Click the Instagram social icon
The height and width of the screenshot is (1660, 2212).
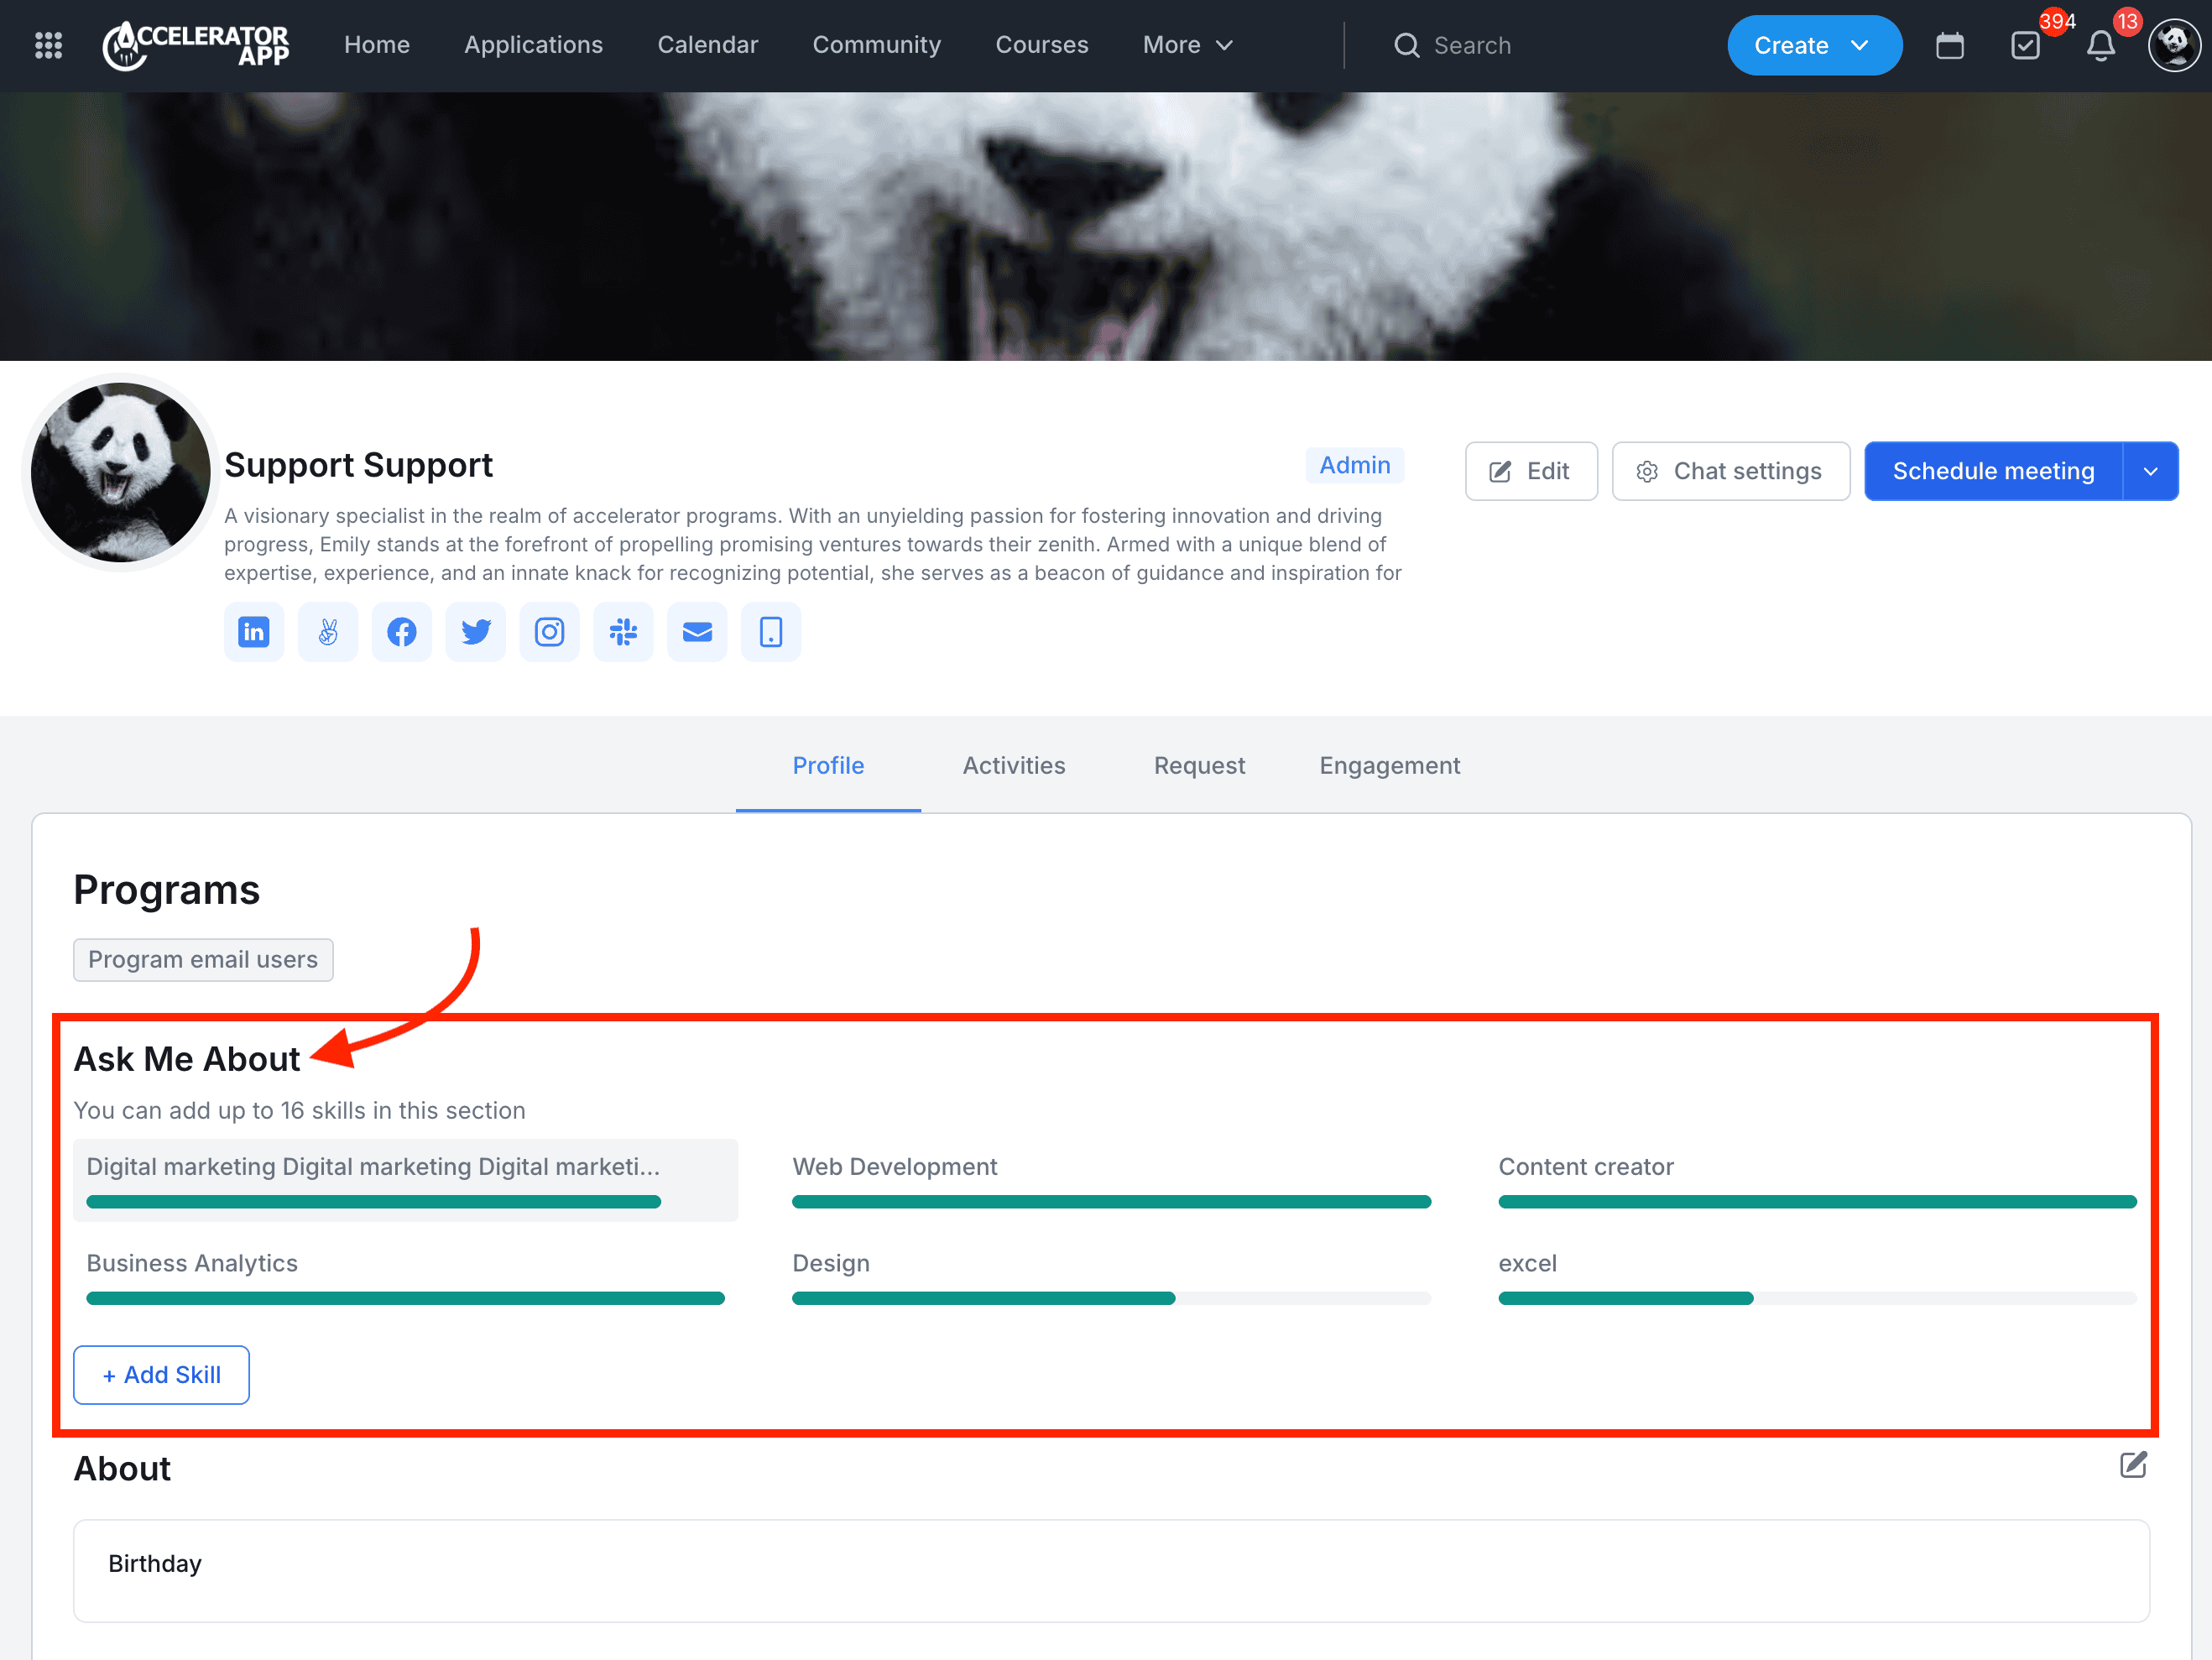click(x=549, y=632)
